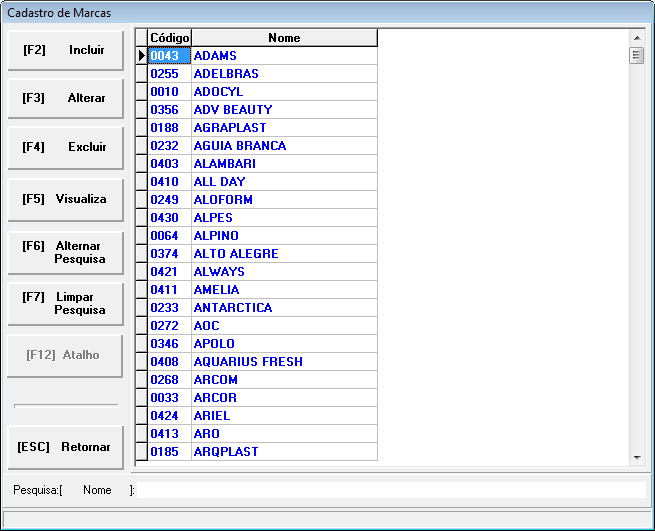The image size is (655, 531).
Task: Select the ALTO ALEGRE entry
Action: [x=284, y=254]
